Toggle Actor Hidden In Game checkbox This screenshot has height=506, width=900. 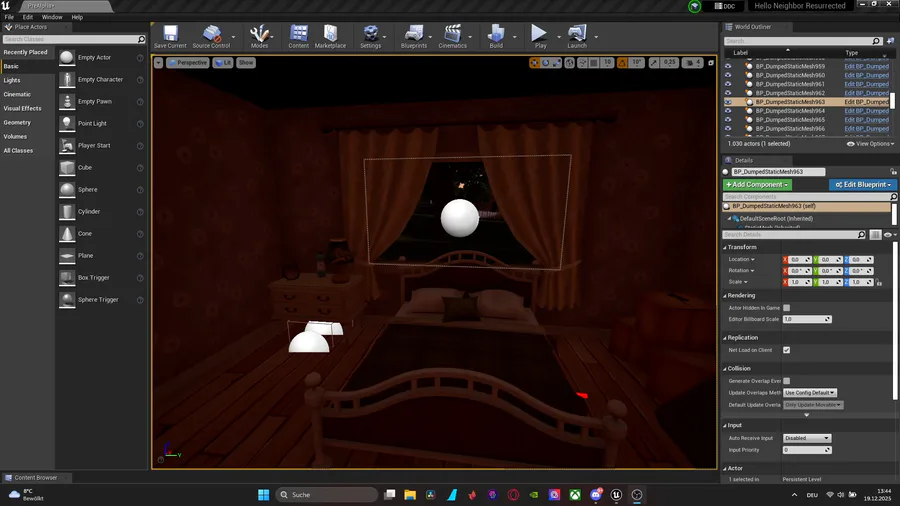786,308
